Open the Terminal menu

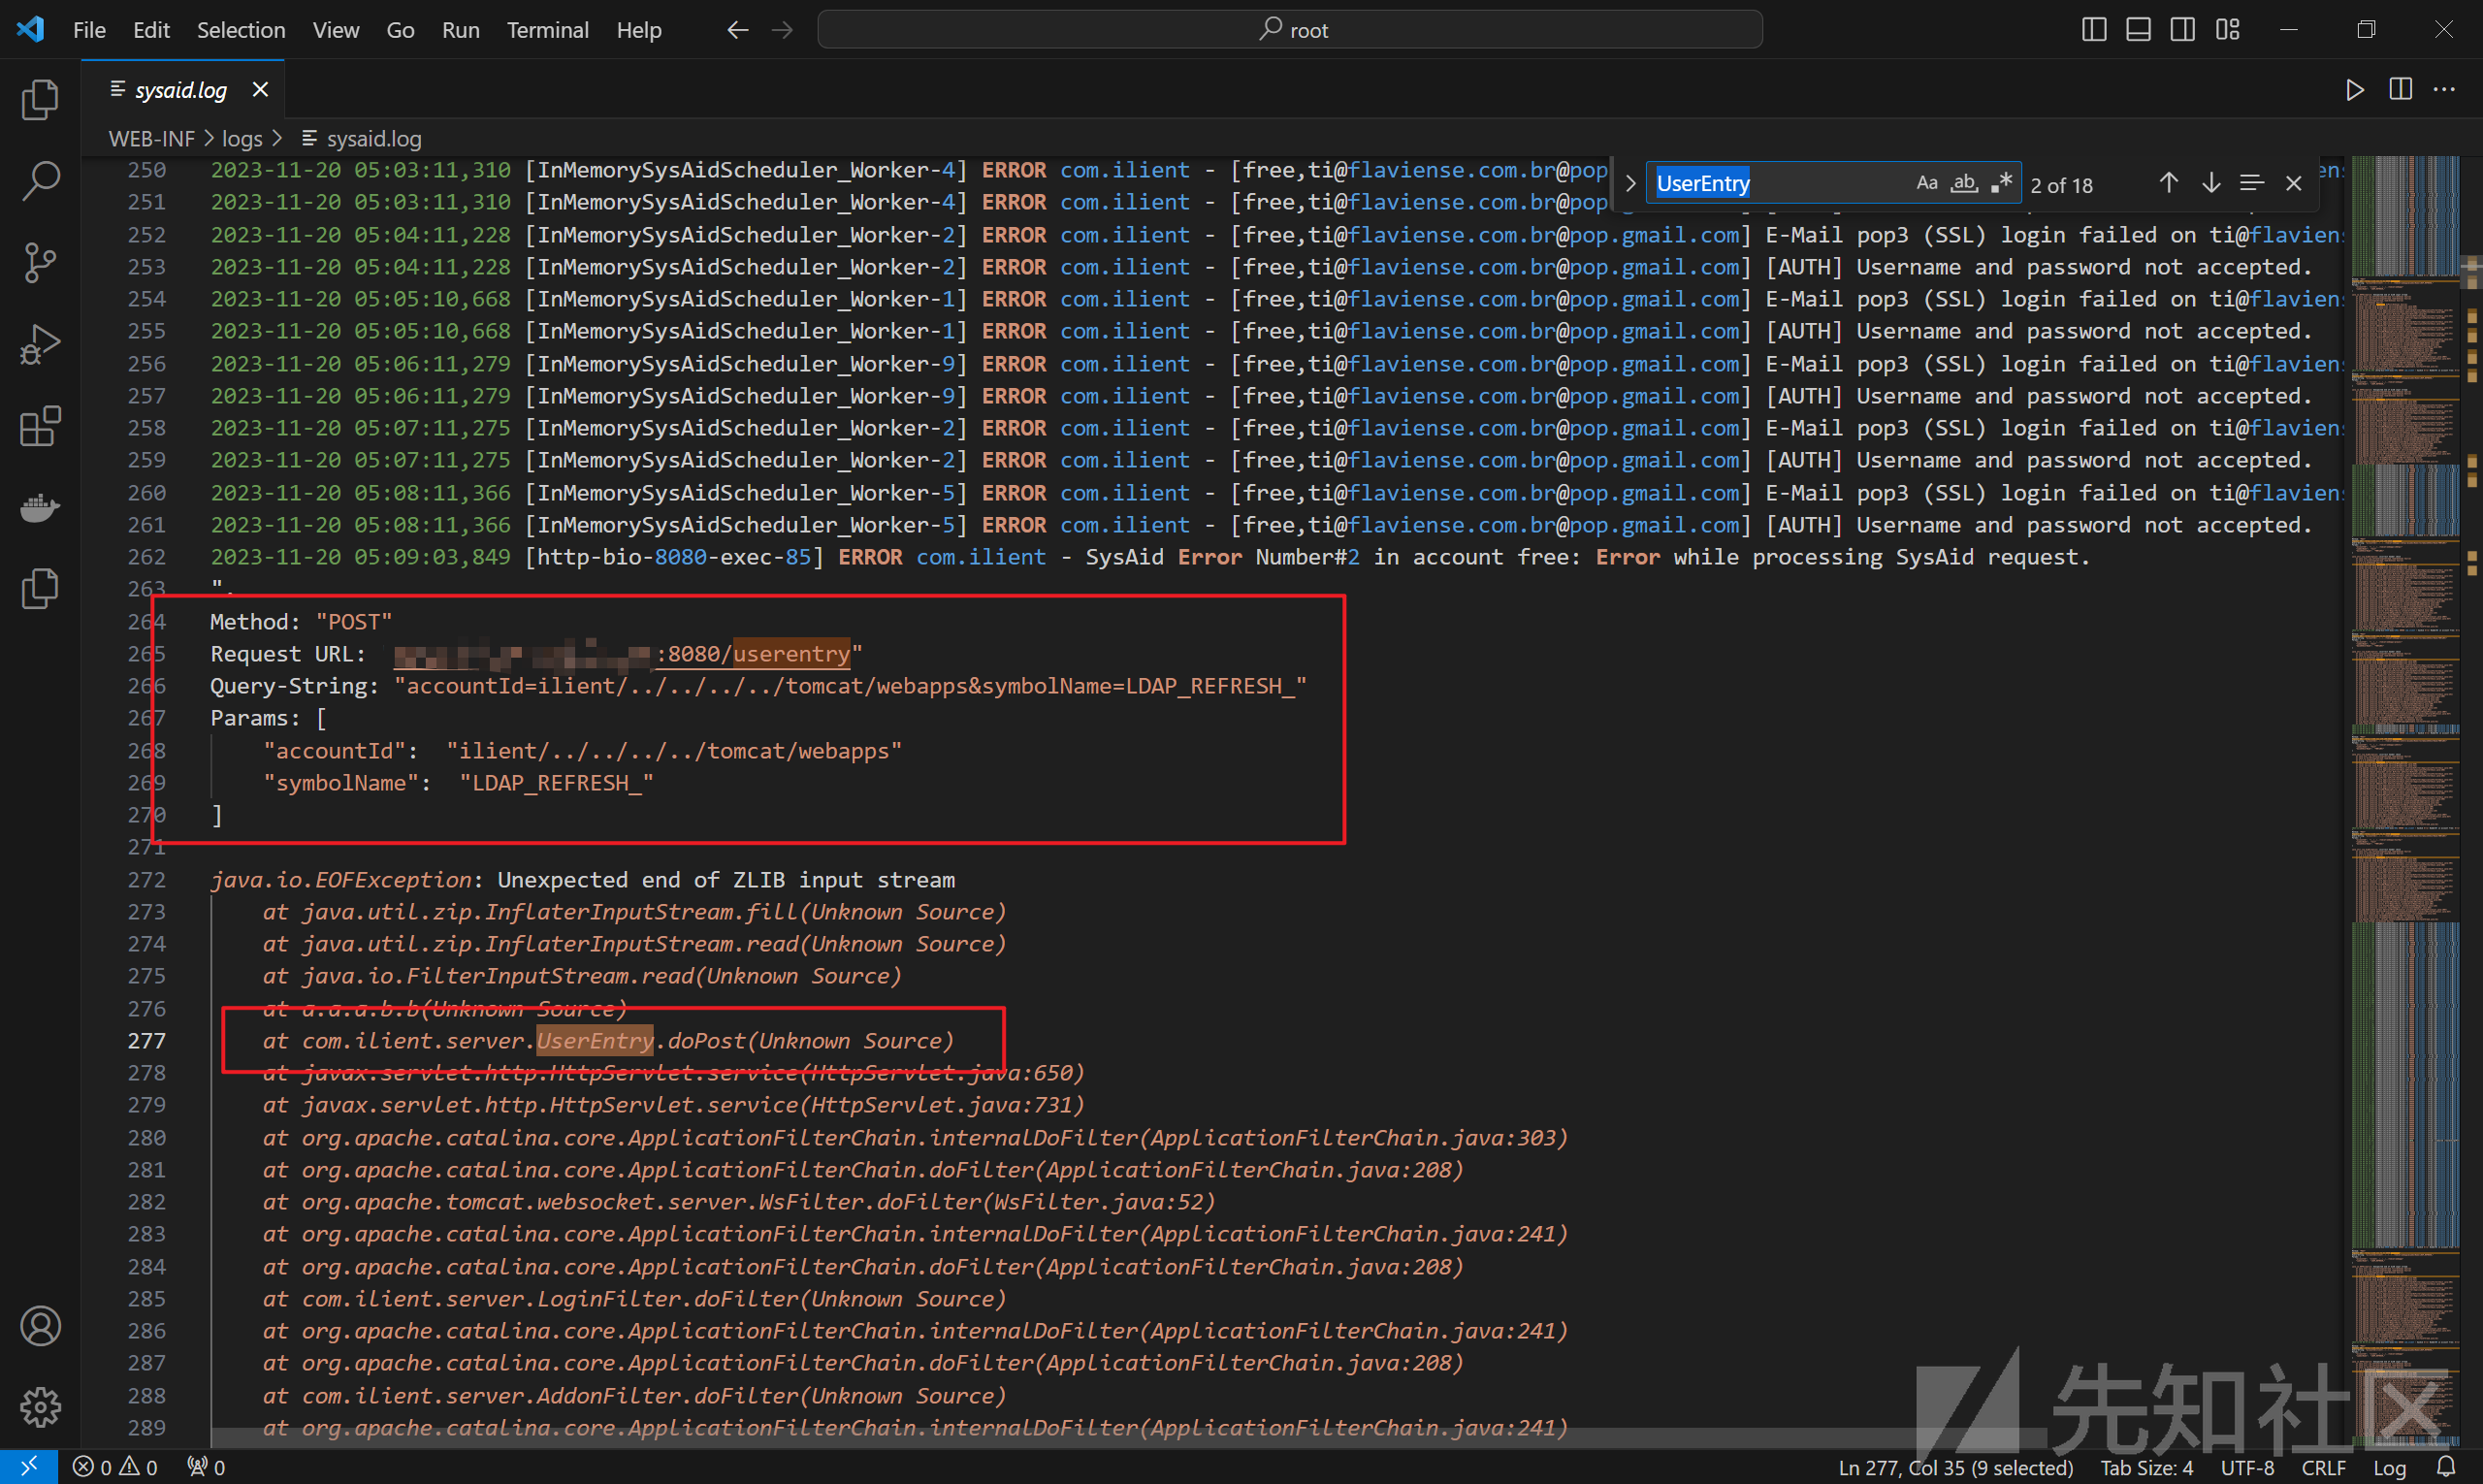tap(547, 30)
